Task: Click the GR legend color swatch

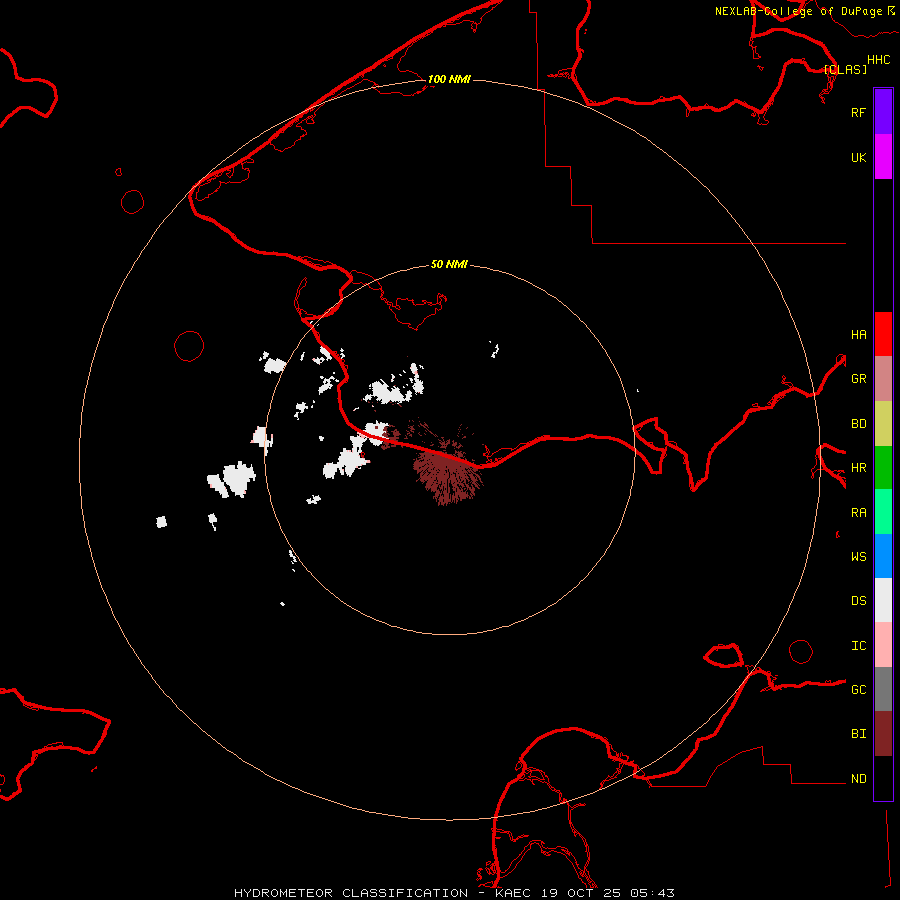Action: coord(883,379)
